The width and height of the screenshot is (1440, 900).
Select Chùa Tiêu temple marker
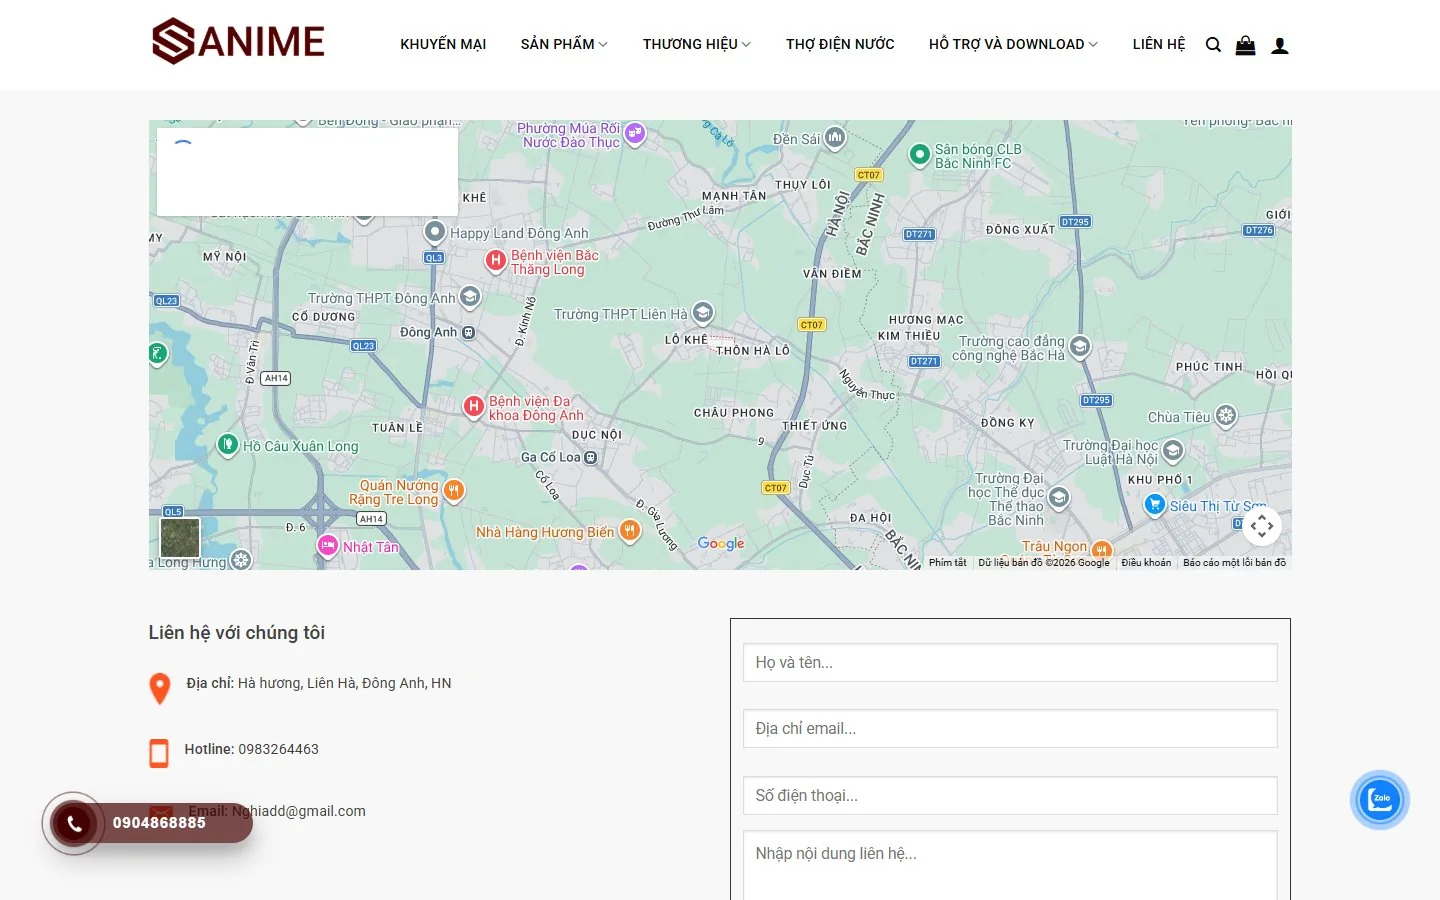coord(1226,416)
